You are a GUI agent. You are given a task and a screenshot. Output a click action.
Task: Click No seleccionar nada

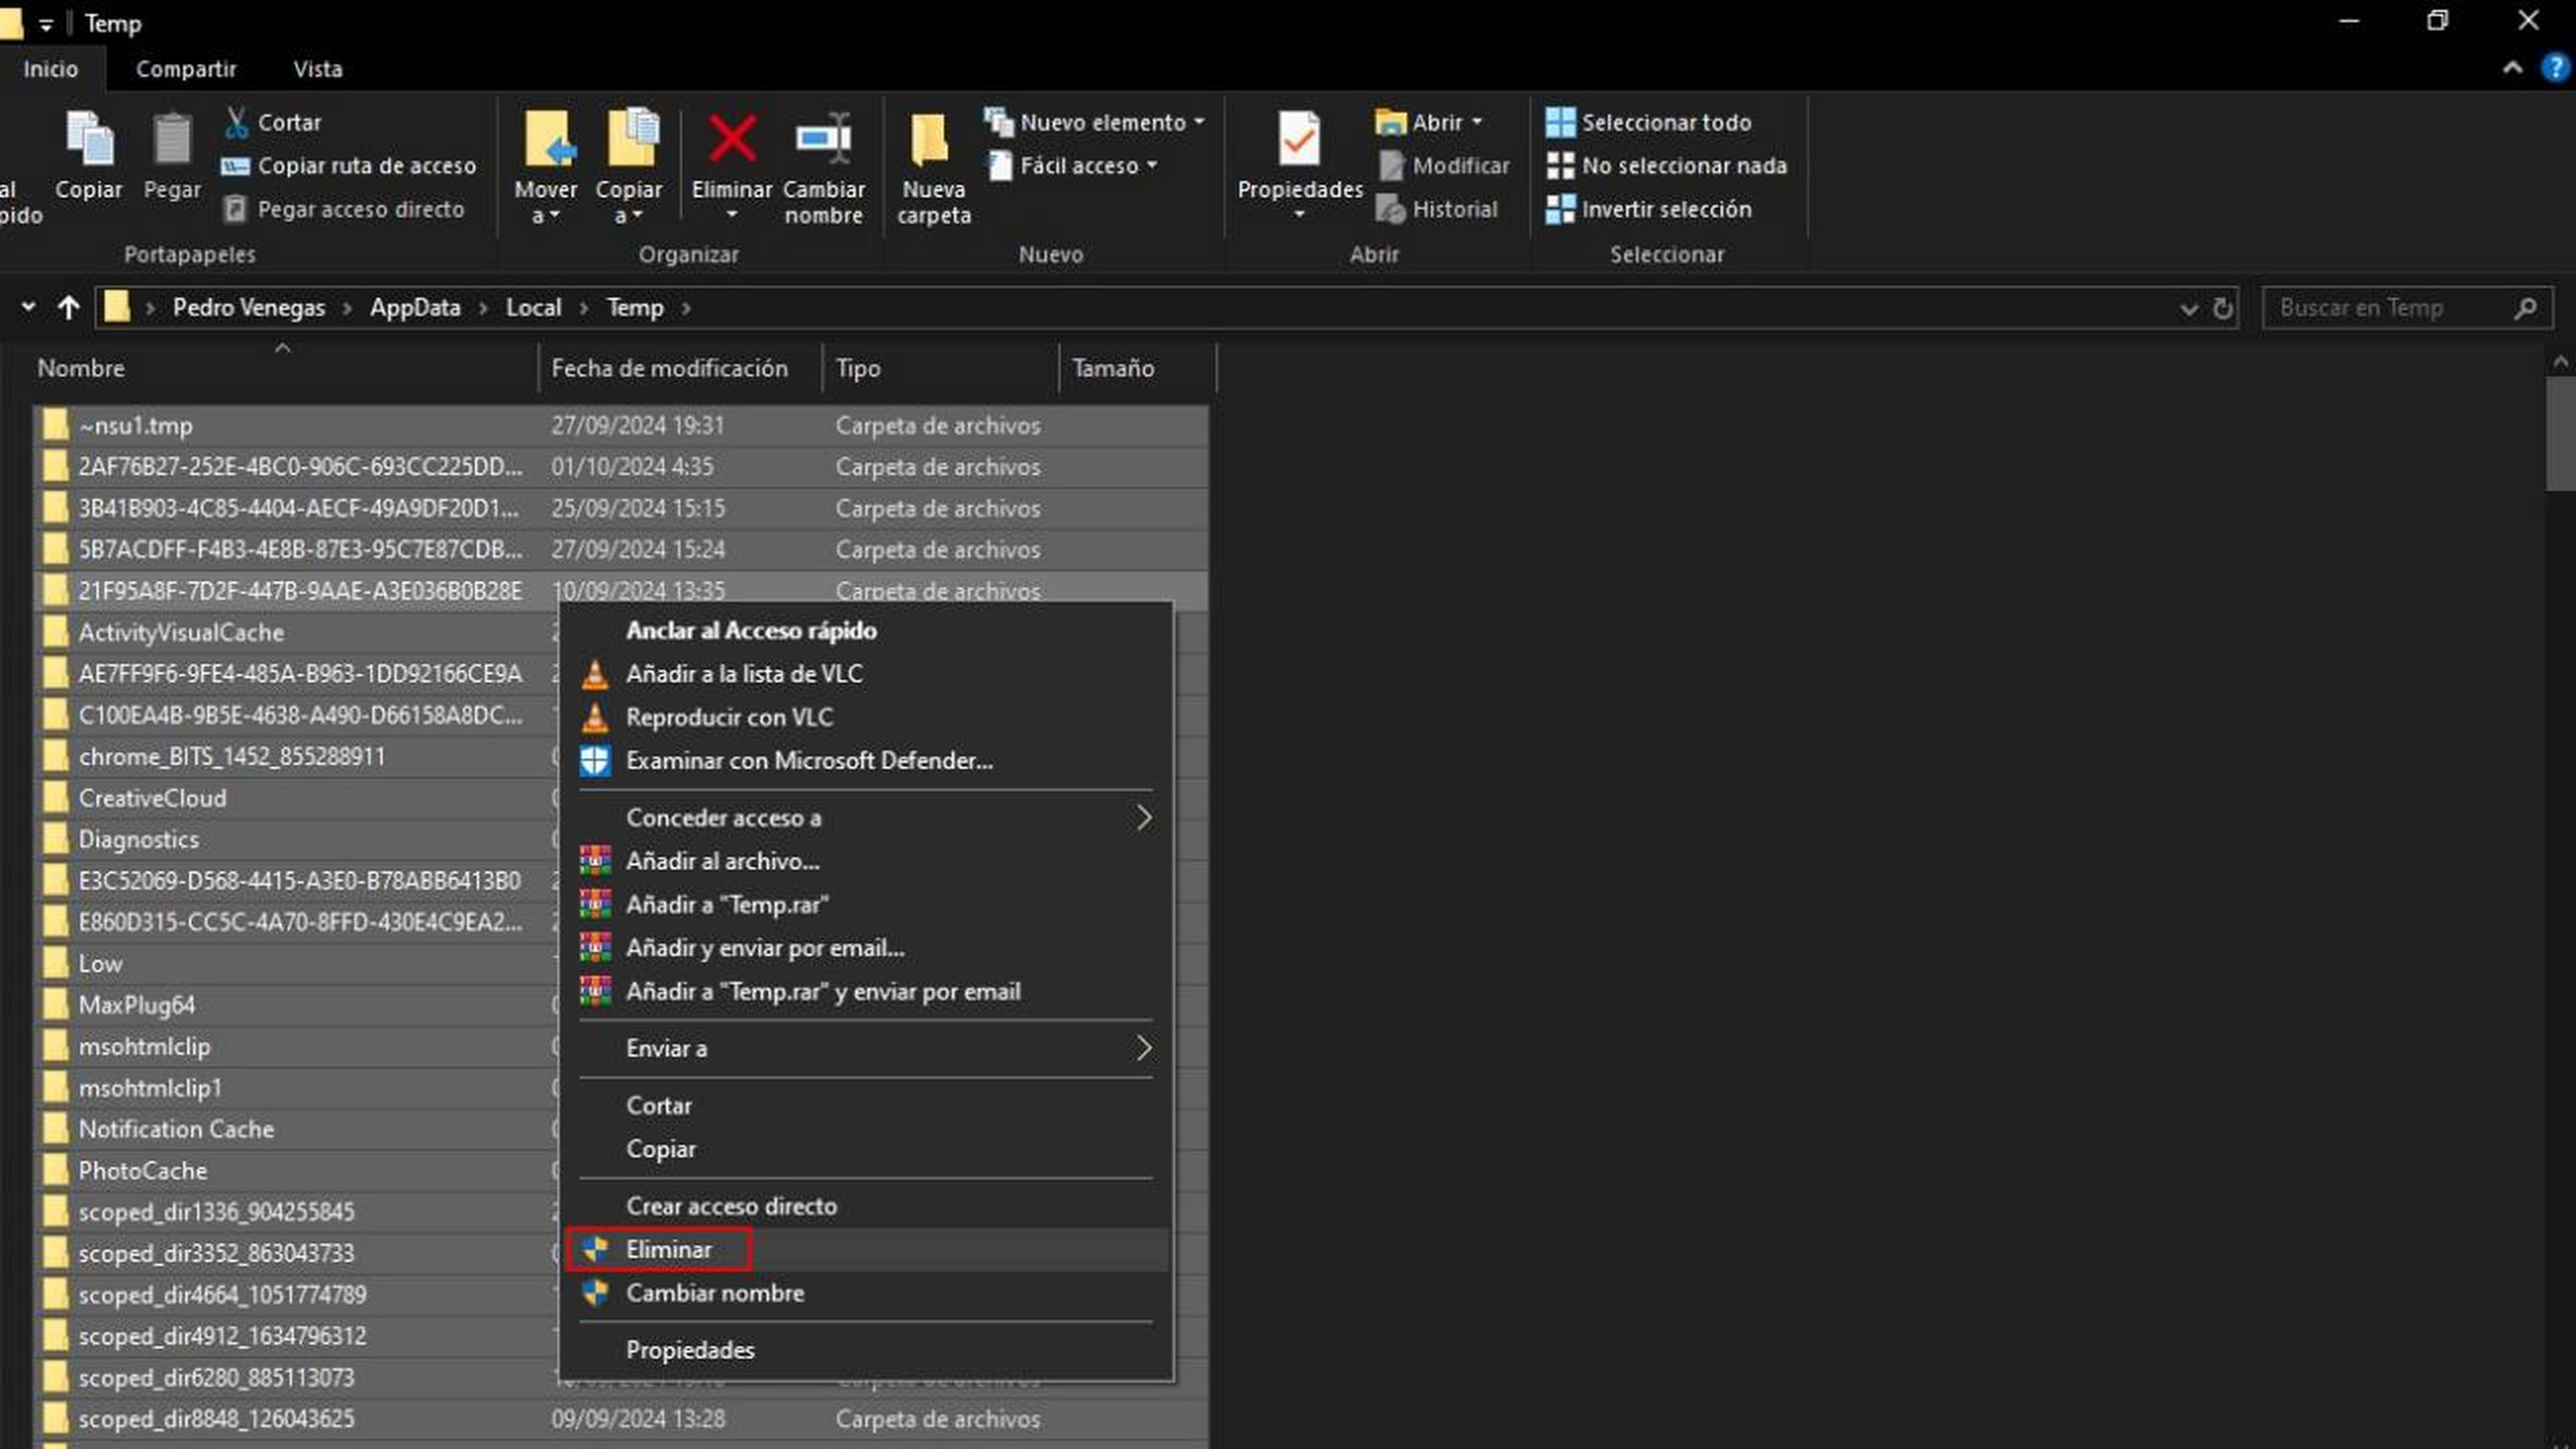click(1667, 166)
